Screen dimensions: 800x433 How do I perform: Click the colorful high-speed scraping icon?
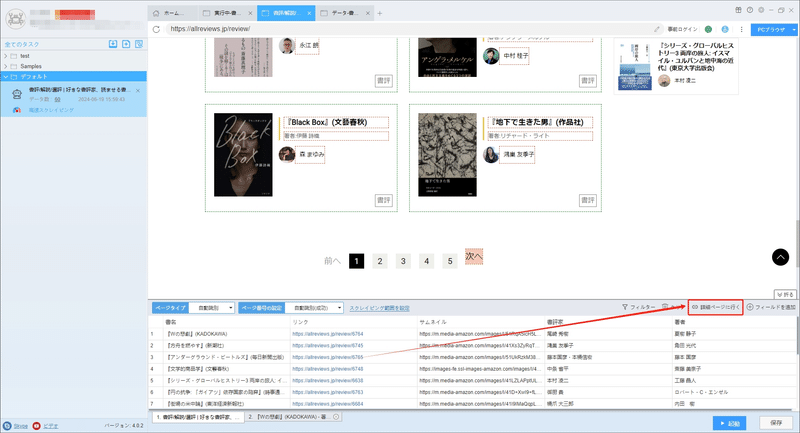coord(17,110)
